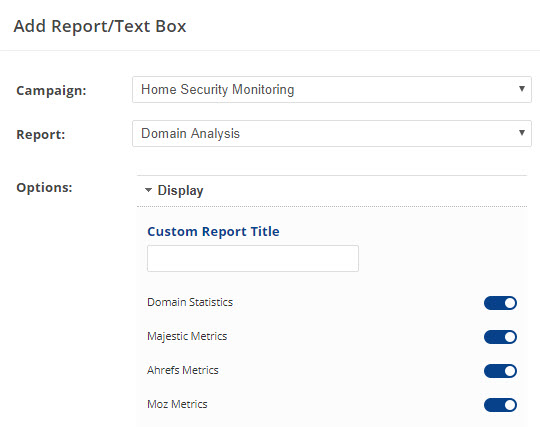Open the Report dropdown showing Domain Analysis
This screenshot has width=540, height=427.
click(x=332, y=134)
